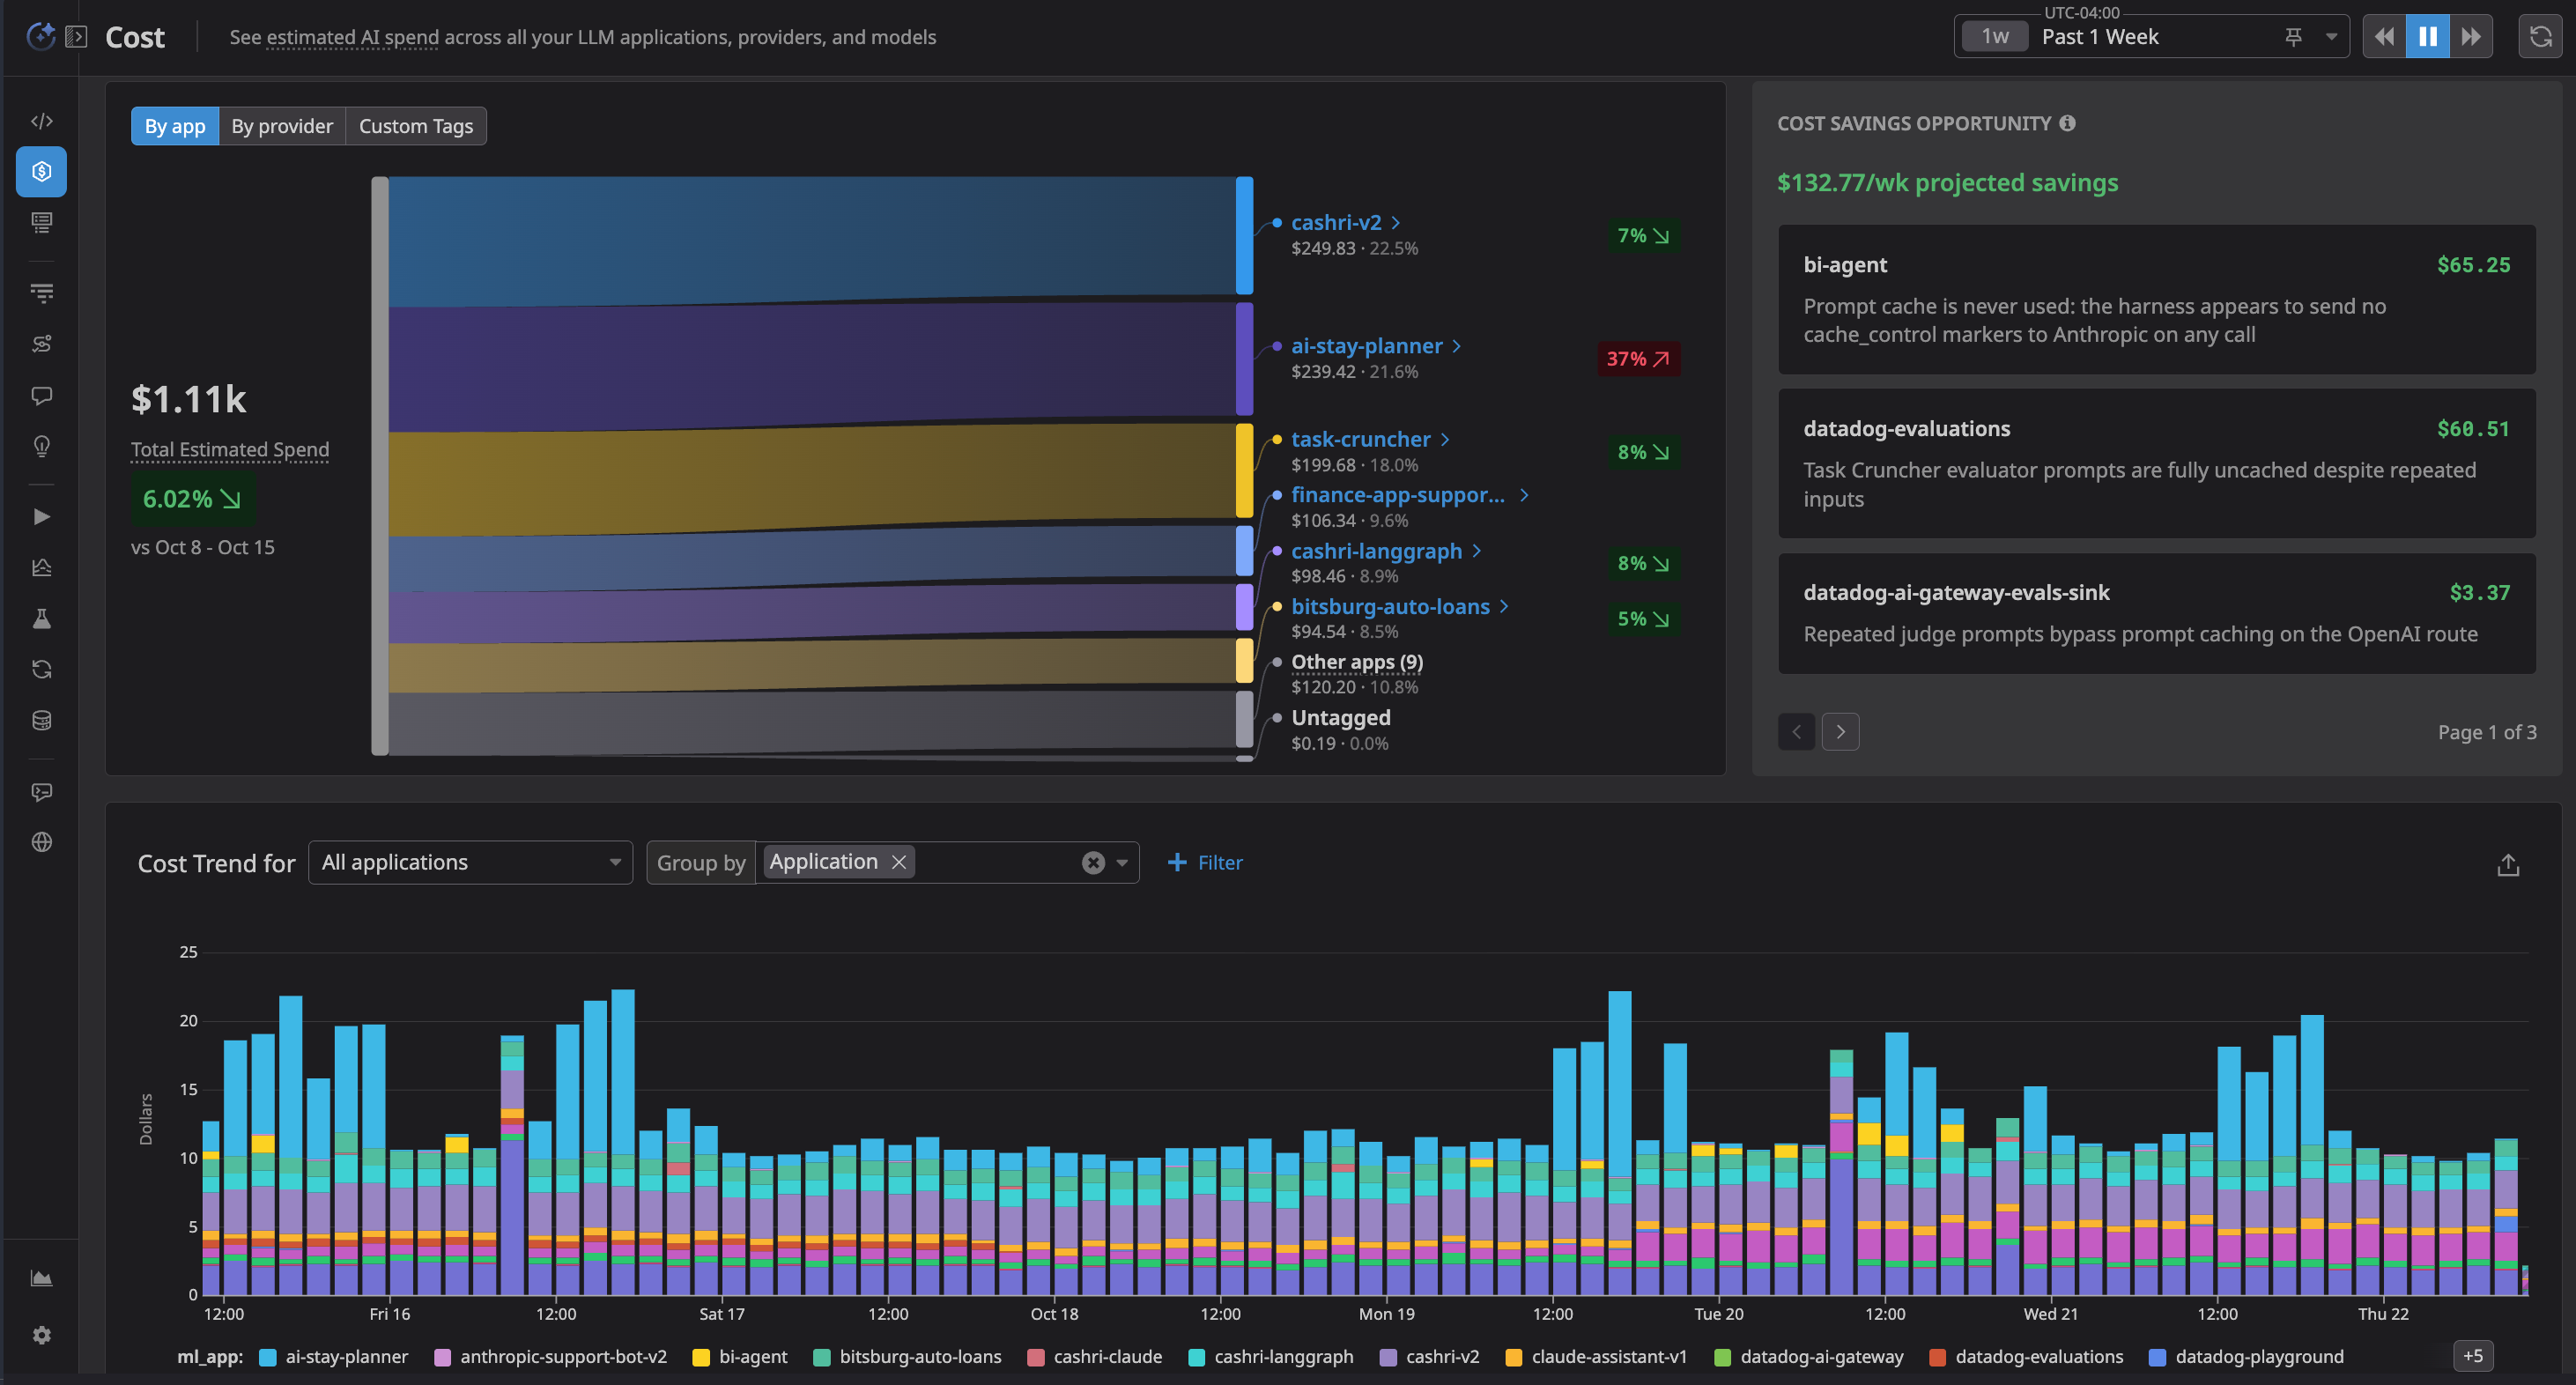Open the bi-agent savings card

click(2156, 299)
